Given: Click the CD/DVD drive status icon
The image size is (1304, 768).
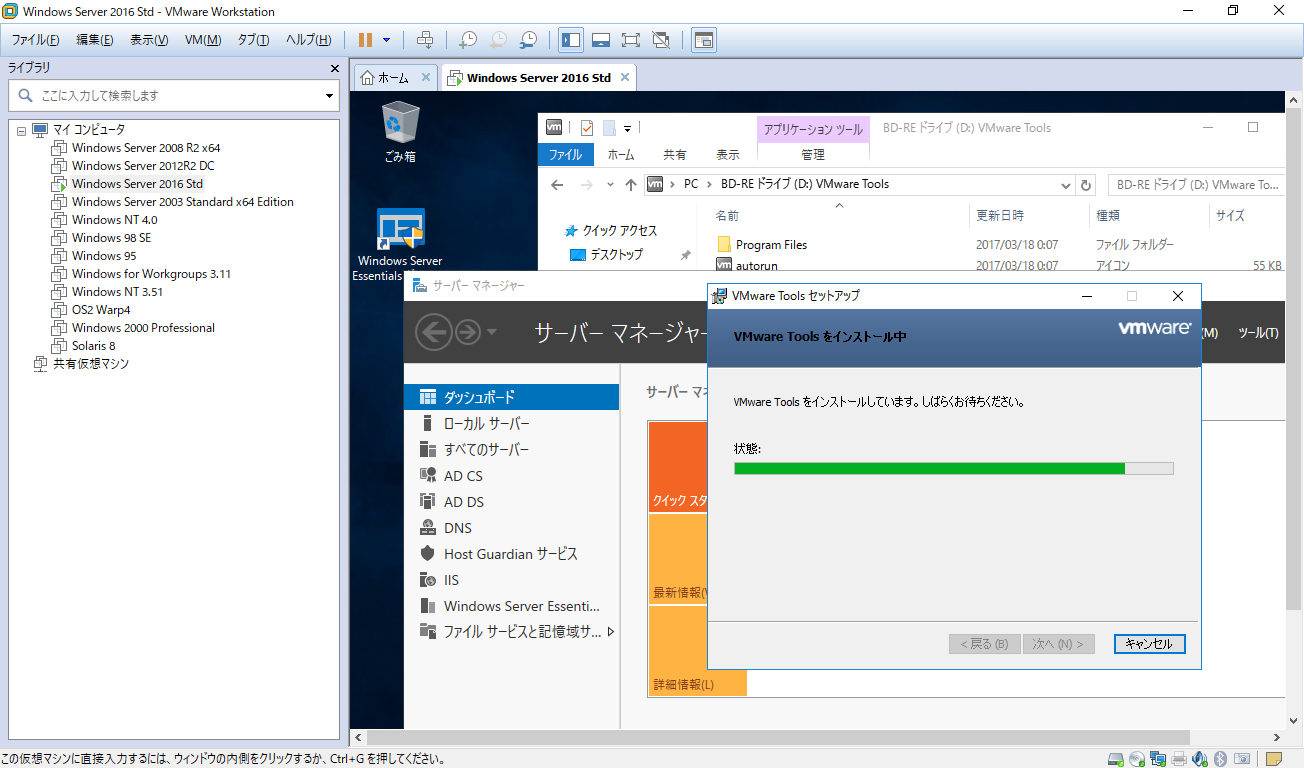Looking at the screenshot, I should tap(1137, 759).
